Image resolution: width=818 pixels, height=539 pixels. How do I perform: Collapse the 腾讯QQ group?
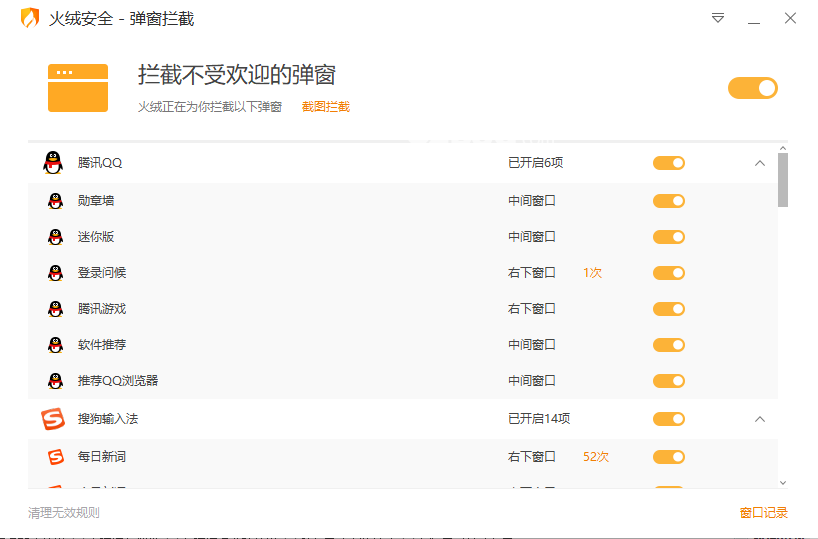[x=760, y=163]
